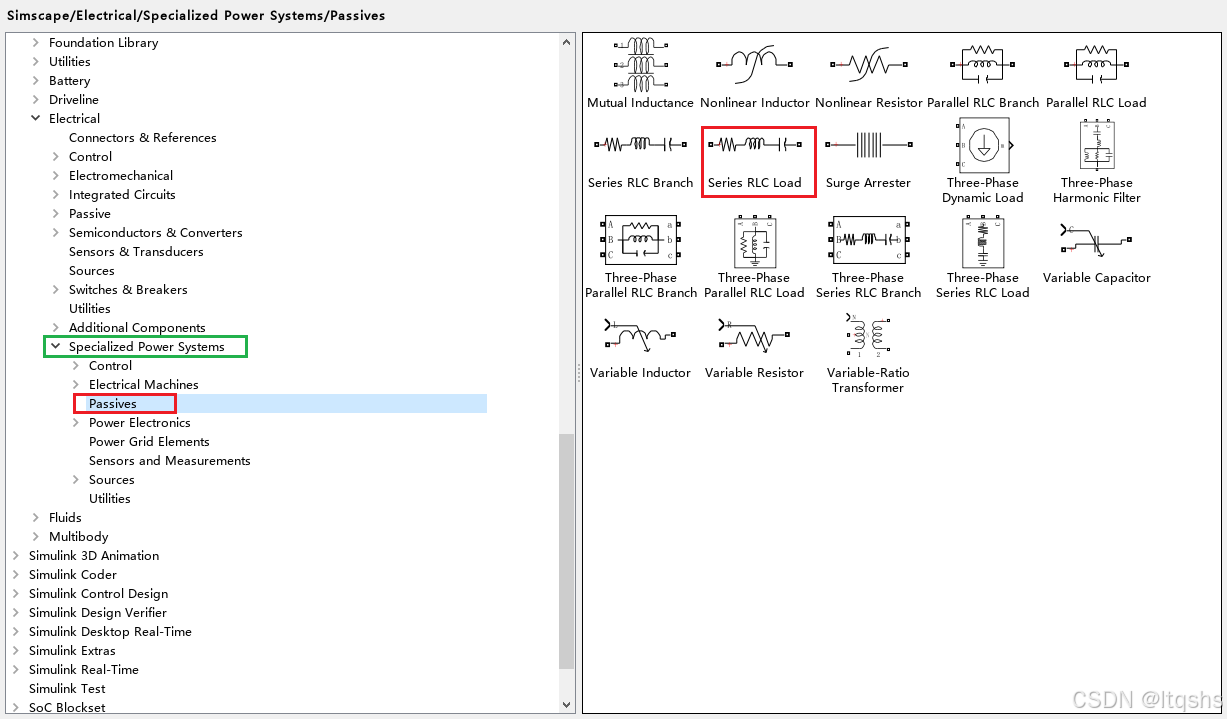This screenshot has height=719, width=1227.
Task: Select the Mutual Inductance block icon
Action: click(640, 64)
